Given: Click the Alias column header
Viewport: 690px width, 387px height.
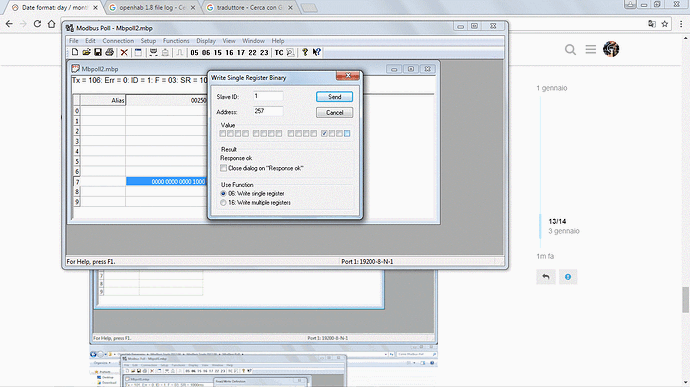Looking at the screenshot, I should (103, 100).
